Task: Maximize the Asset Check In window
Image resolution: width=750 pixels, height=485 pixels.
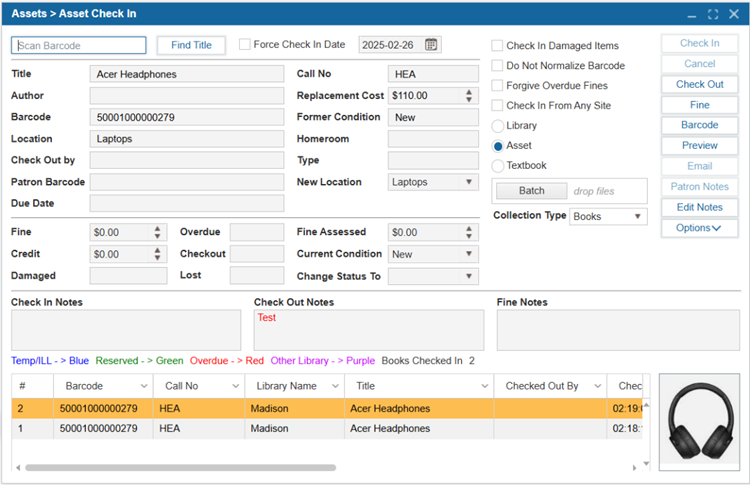Action: 713,14
